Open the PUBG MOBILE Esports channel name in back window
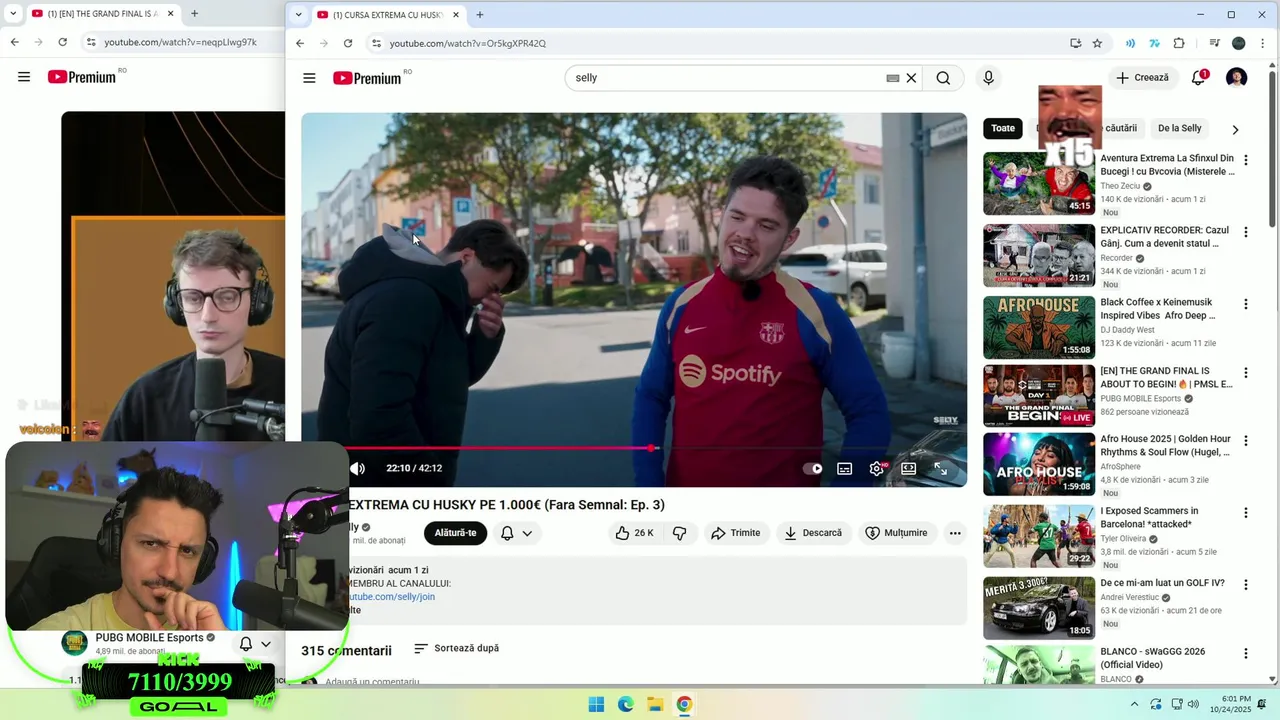1280x720 pixels. click(149, 638)
